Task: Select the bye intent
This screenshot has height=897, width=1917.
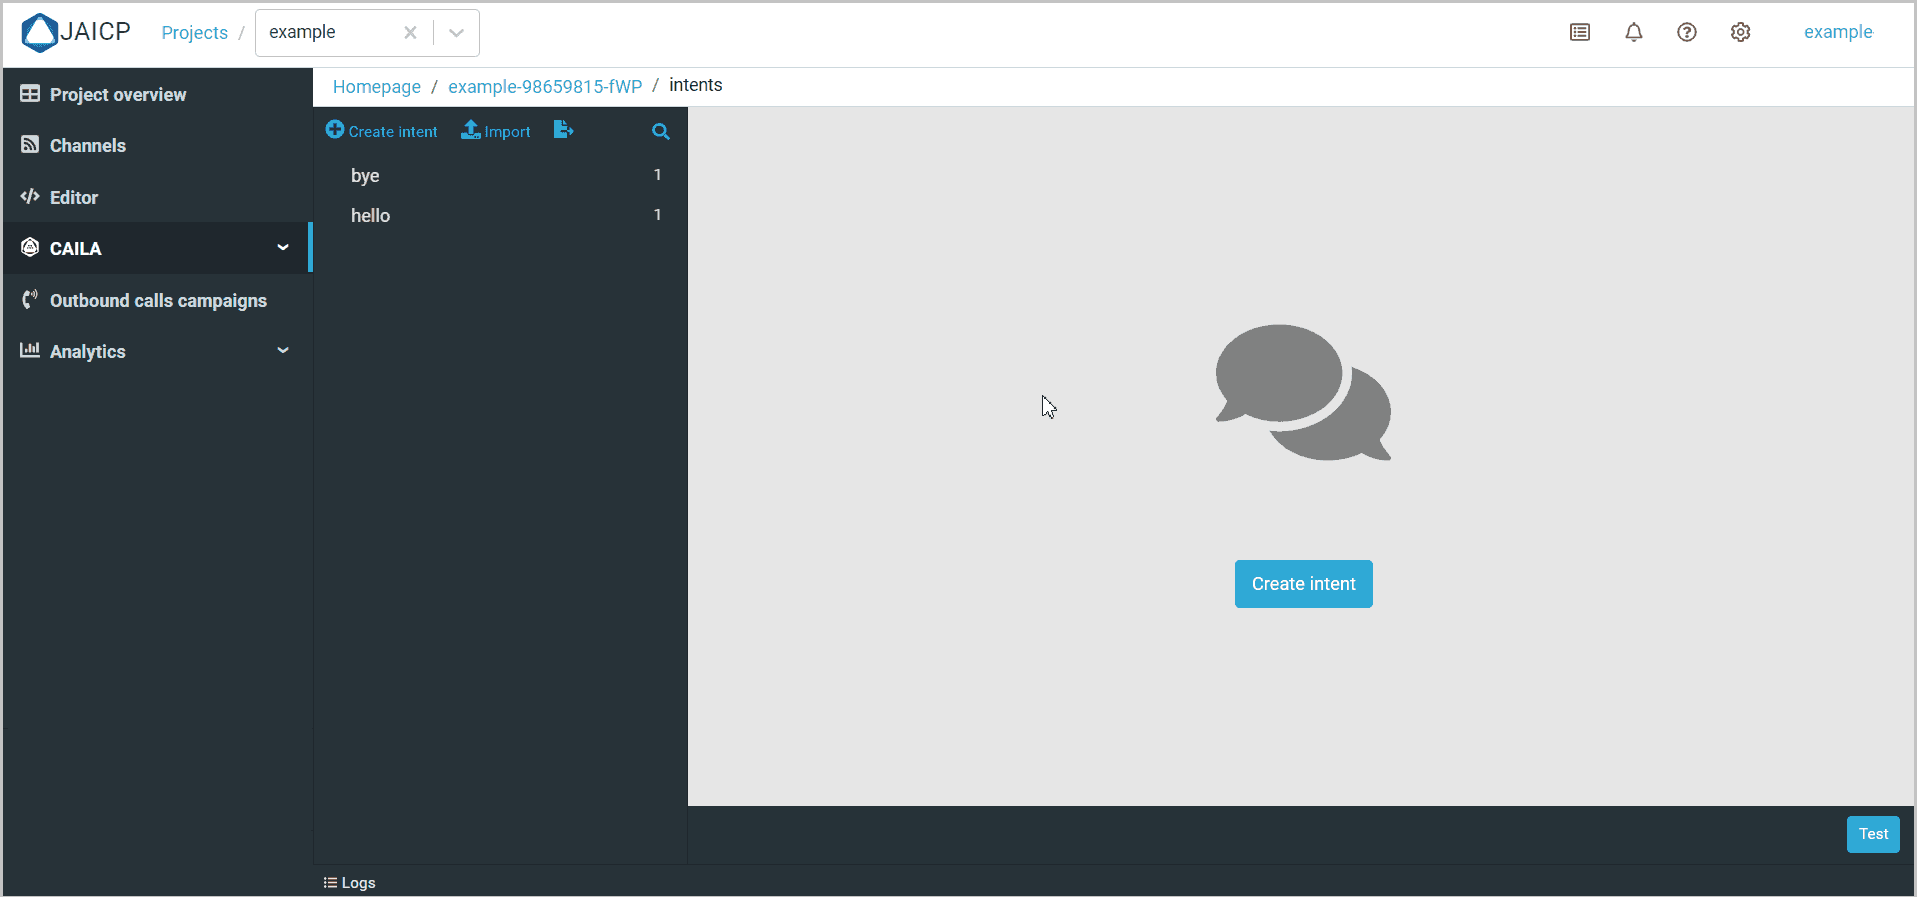Action: (x=365, y=176)
